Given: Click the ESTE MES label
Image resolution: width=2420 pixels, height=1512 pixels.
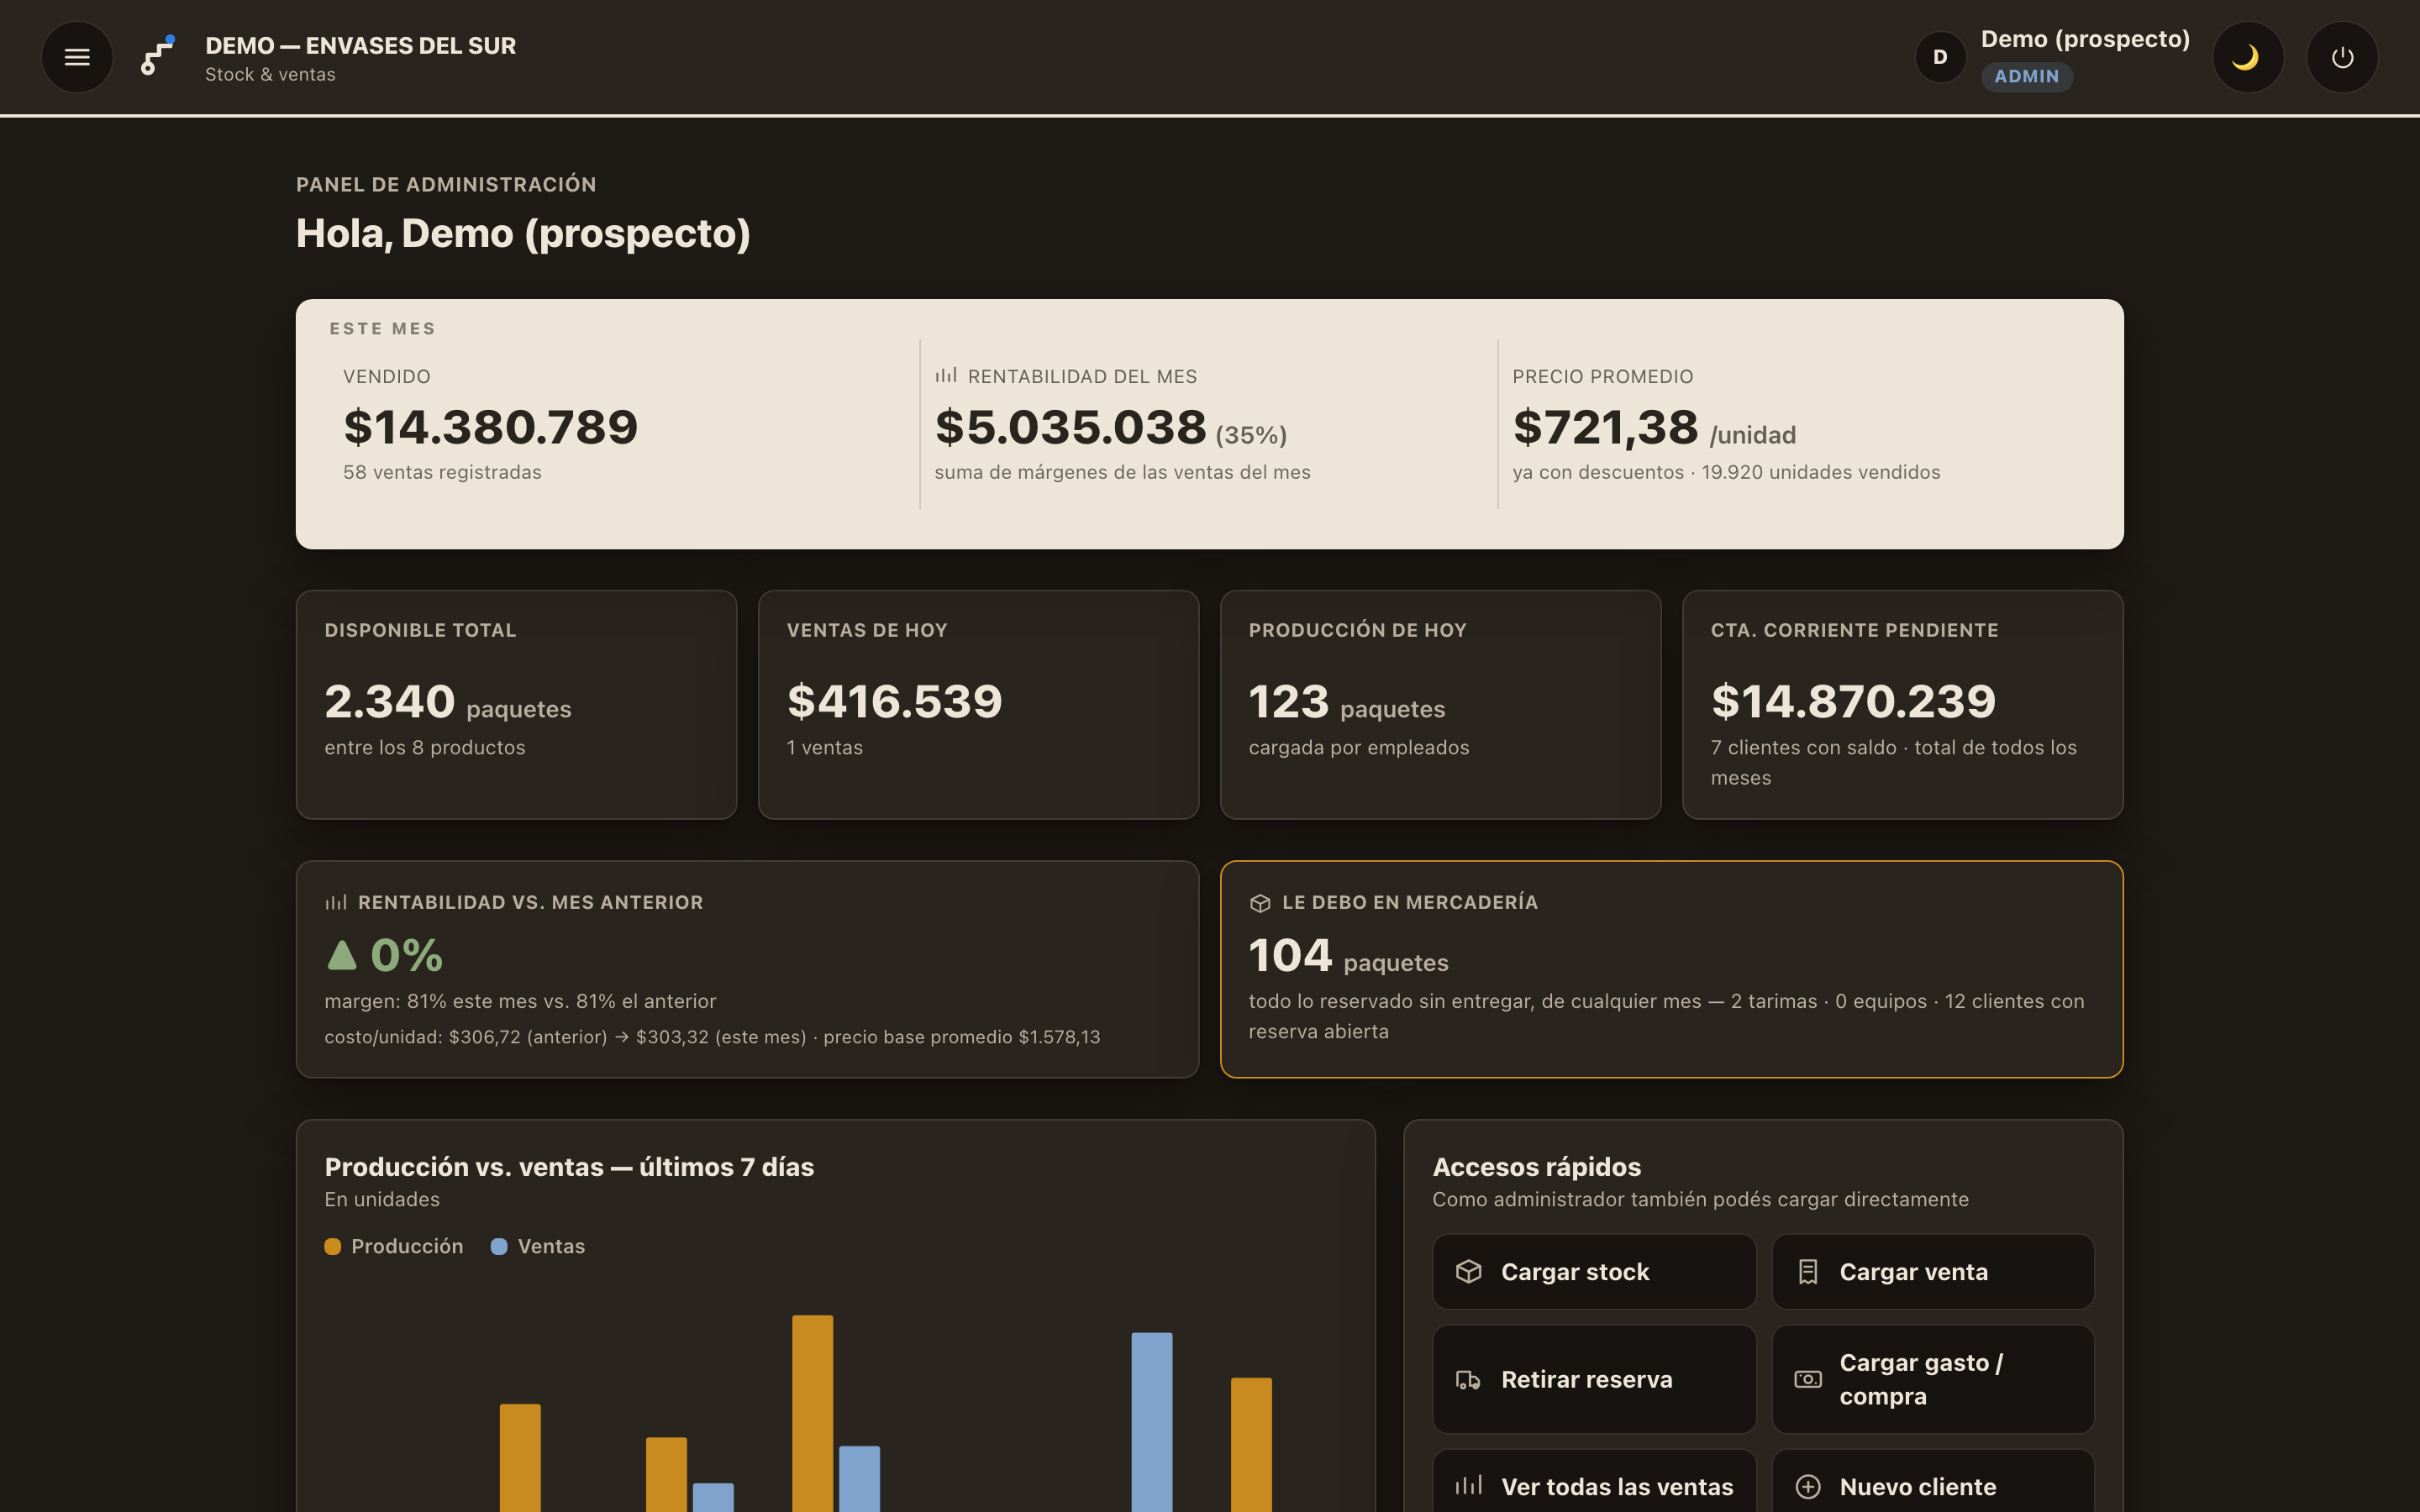Looking at the screenshot, I should click(382, 328).
